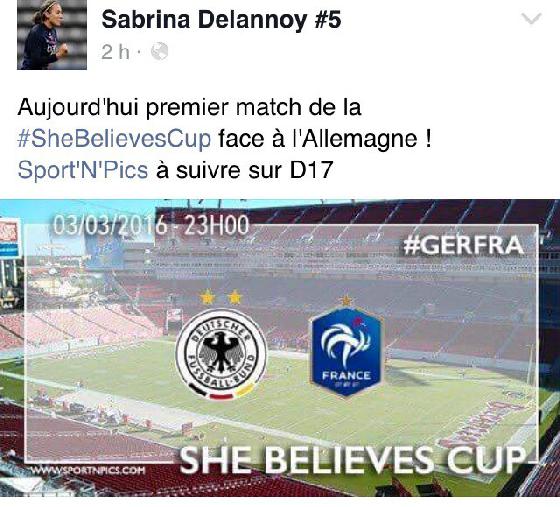Open the Sabrina Delannoy #5 page name

tap(221, 20)
